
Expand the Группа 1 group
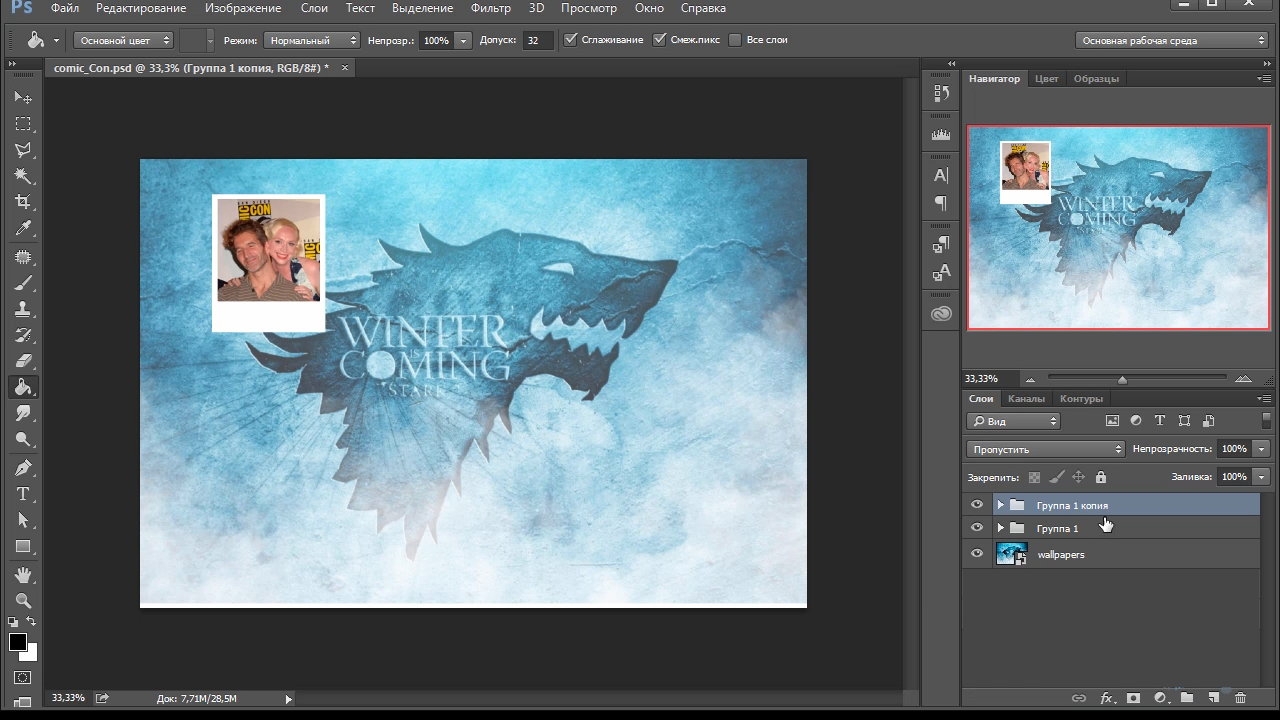(x=1000, y=528)
